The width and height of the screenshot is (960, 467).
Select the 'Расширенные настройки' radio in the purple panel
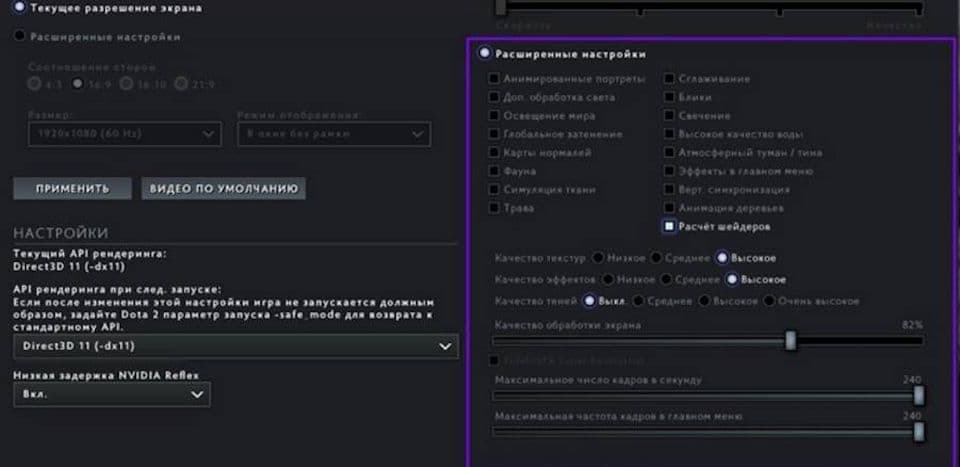point(486,54)
